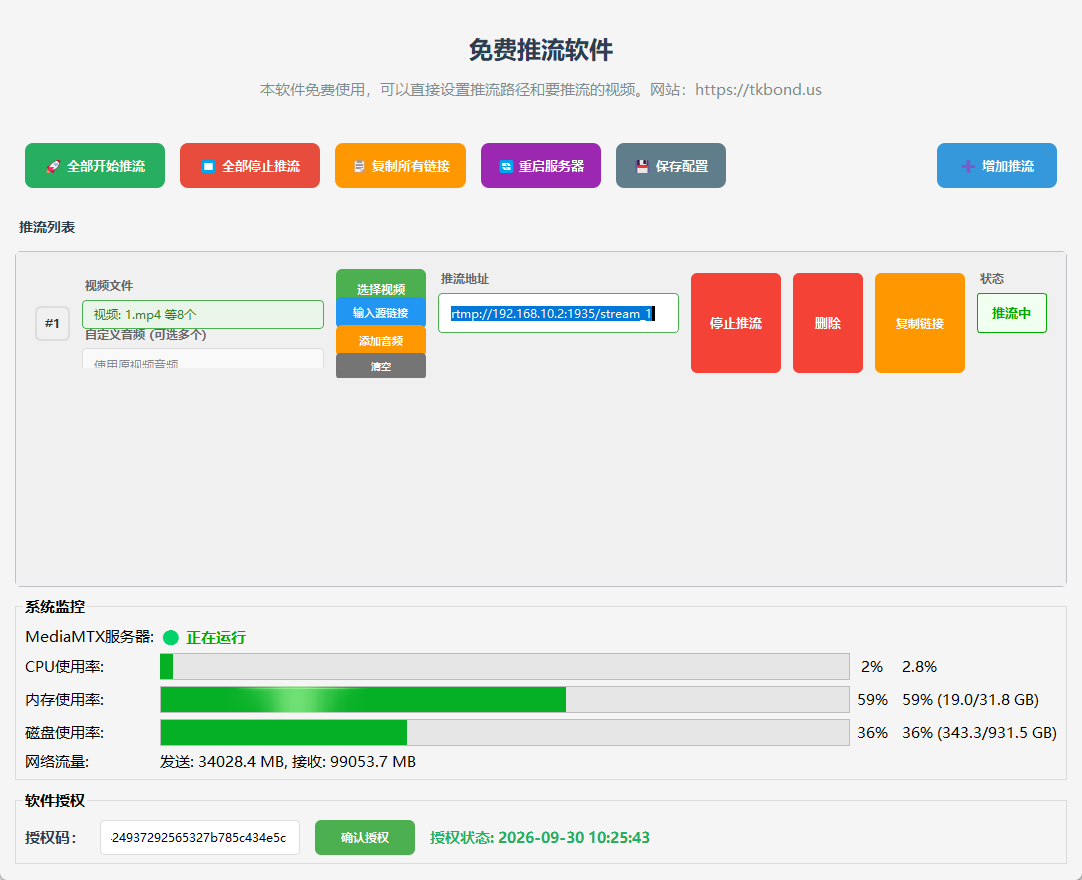Viewport: 1082px width, 880px height.
Task: Click the gray 清空 button
Action: click(x=381, y=366)
